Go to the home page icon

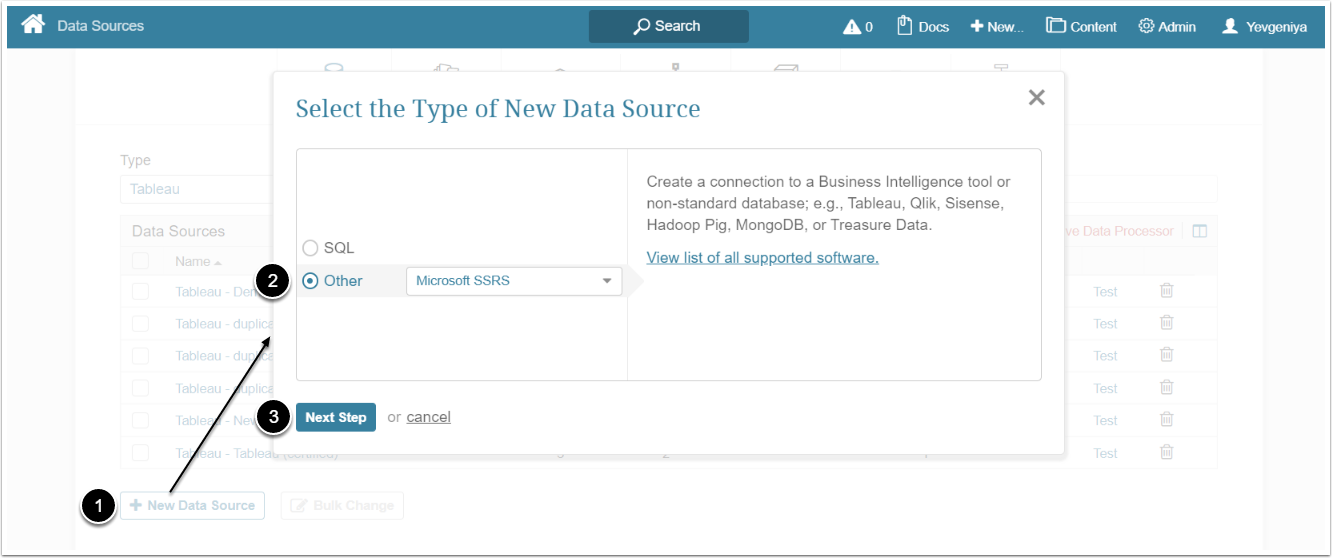click(x=33, y=25)
